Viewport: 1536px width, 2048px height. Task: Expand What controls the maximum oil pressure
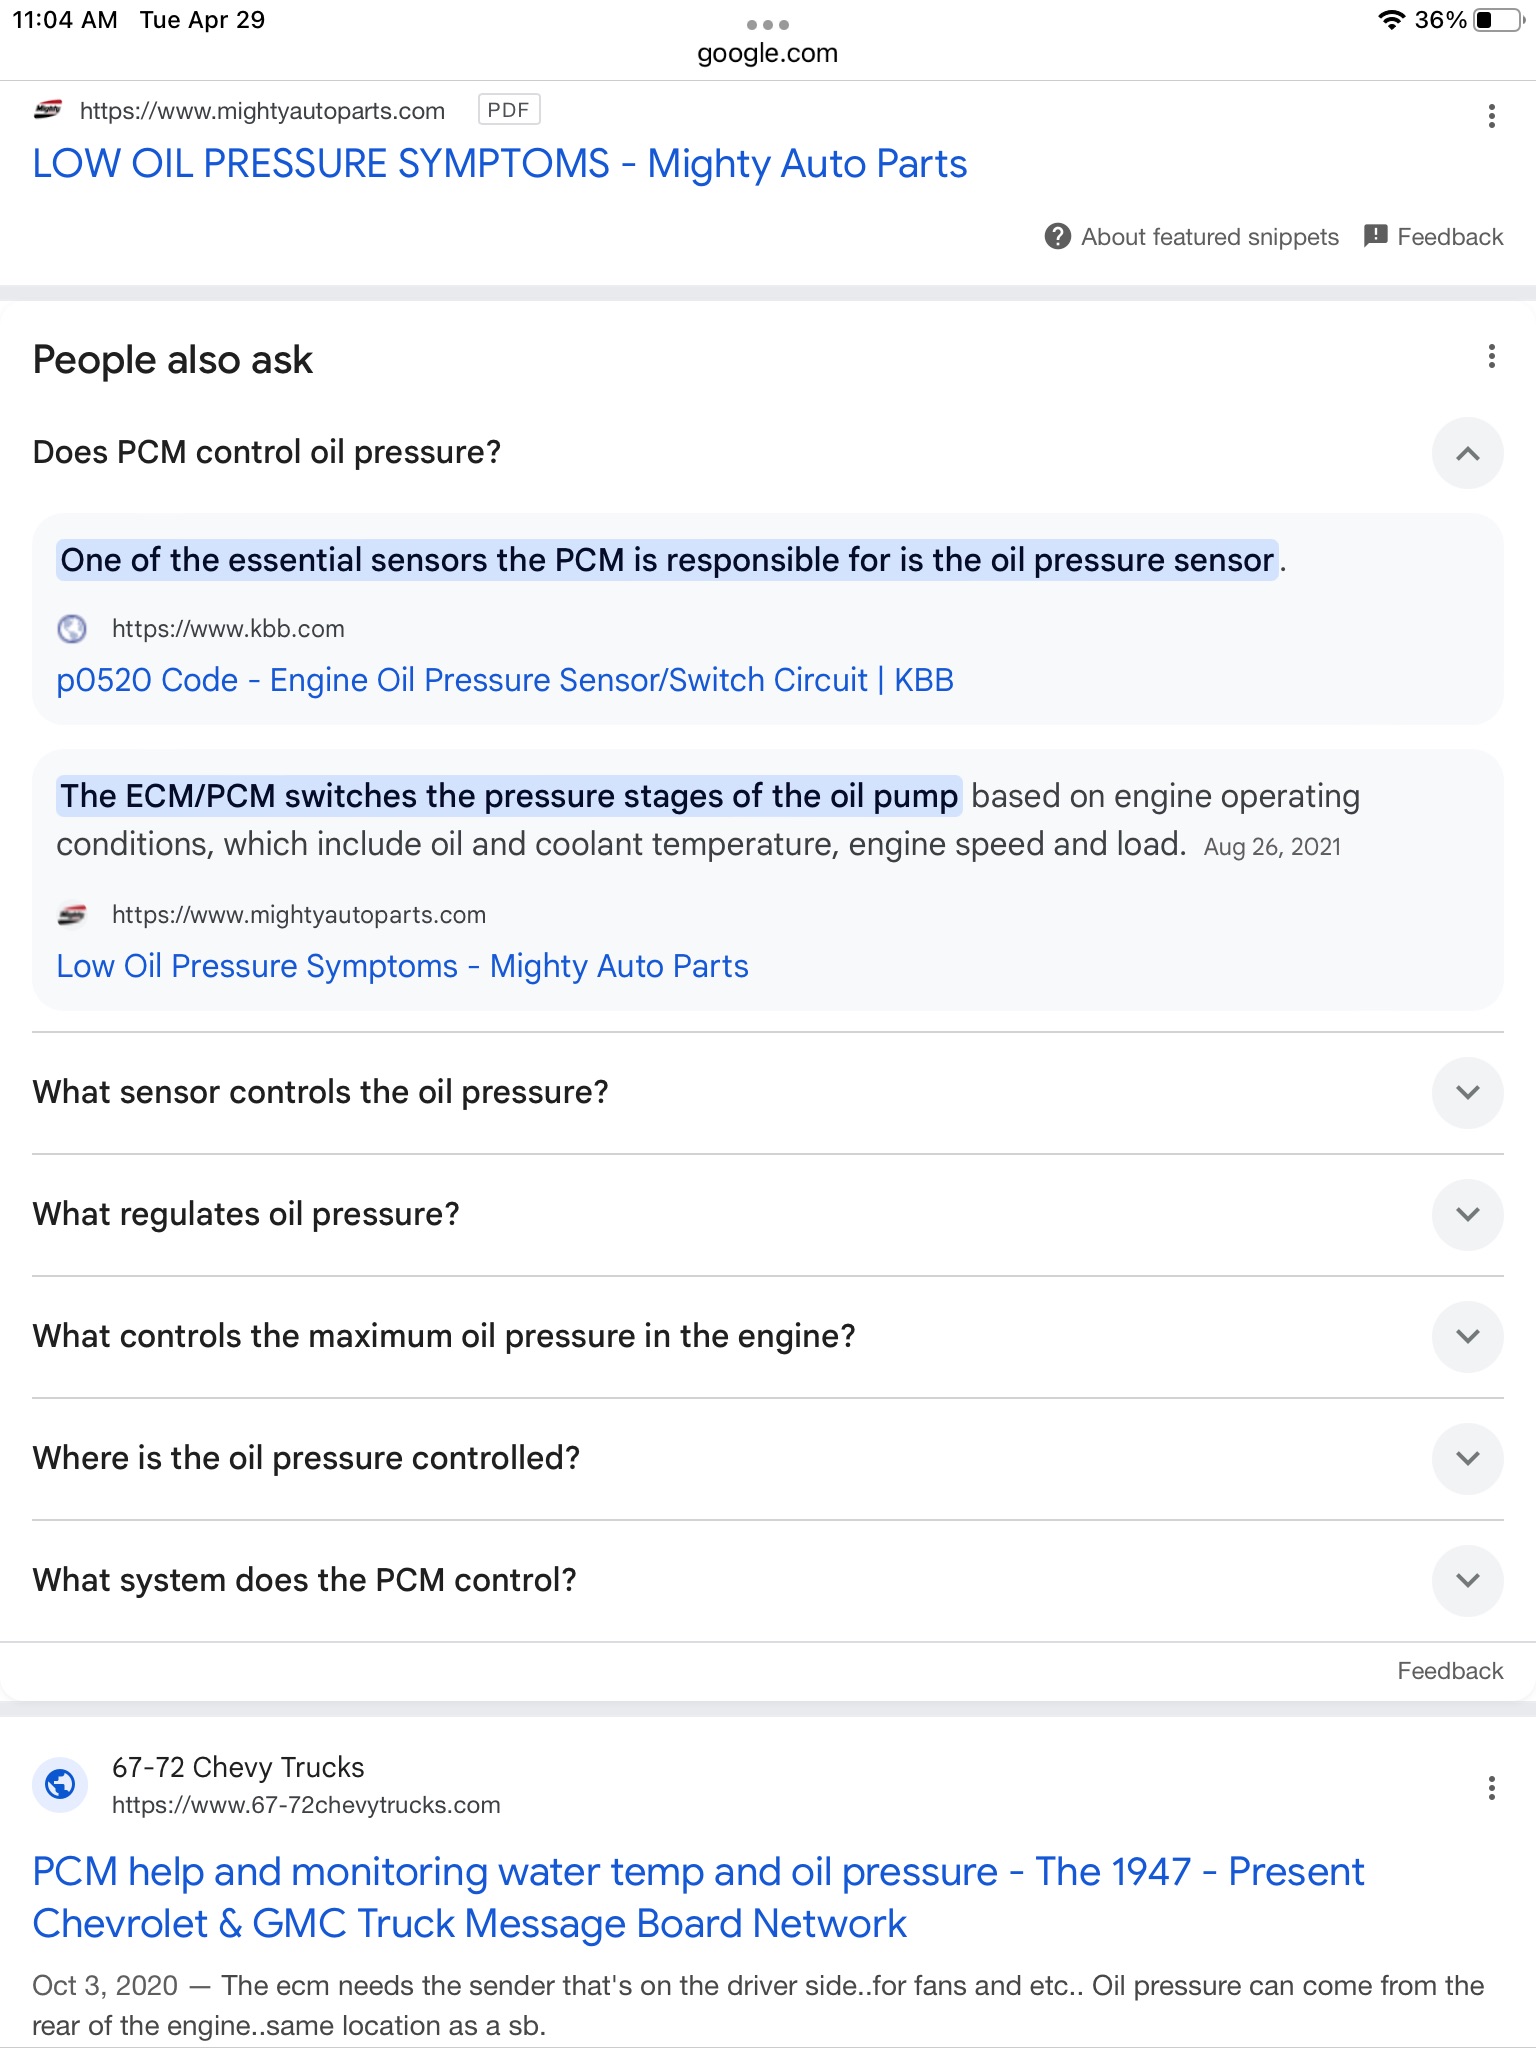[x=1467, y=1336]
